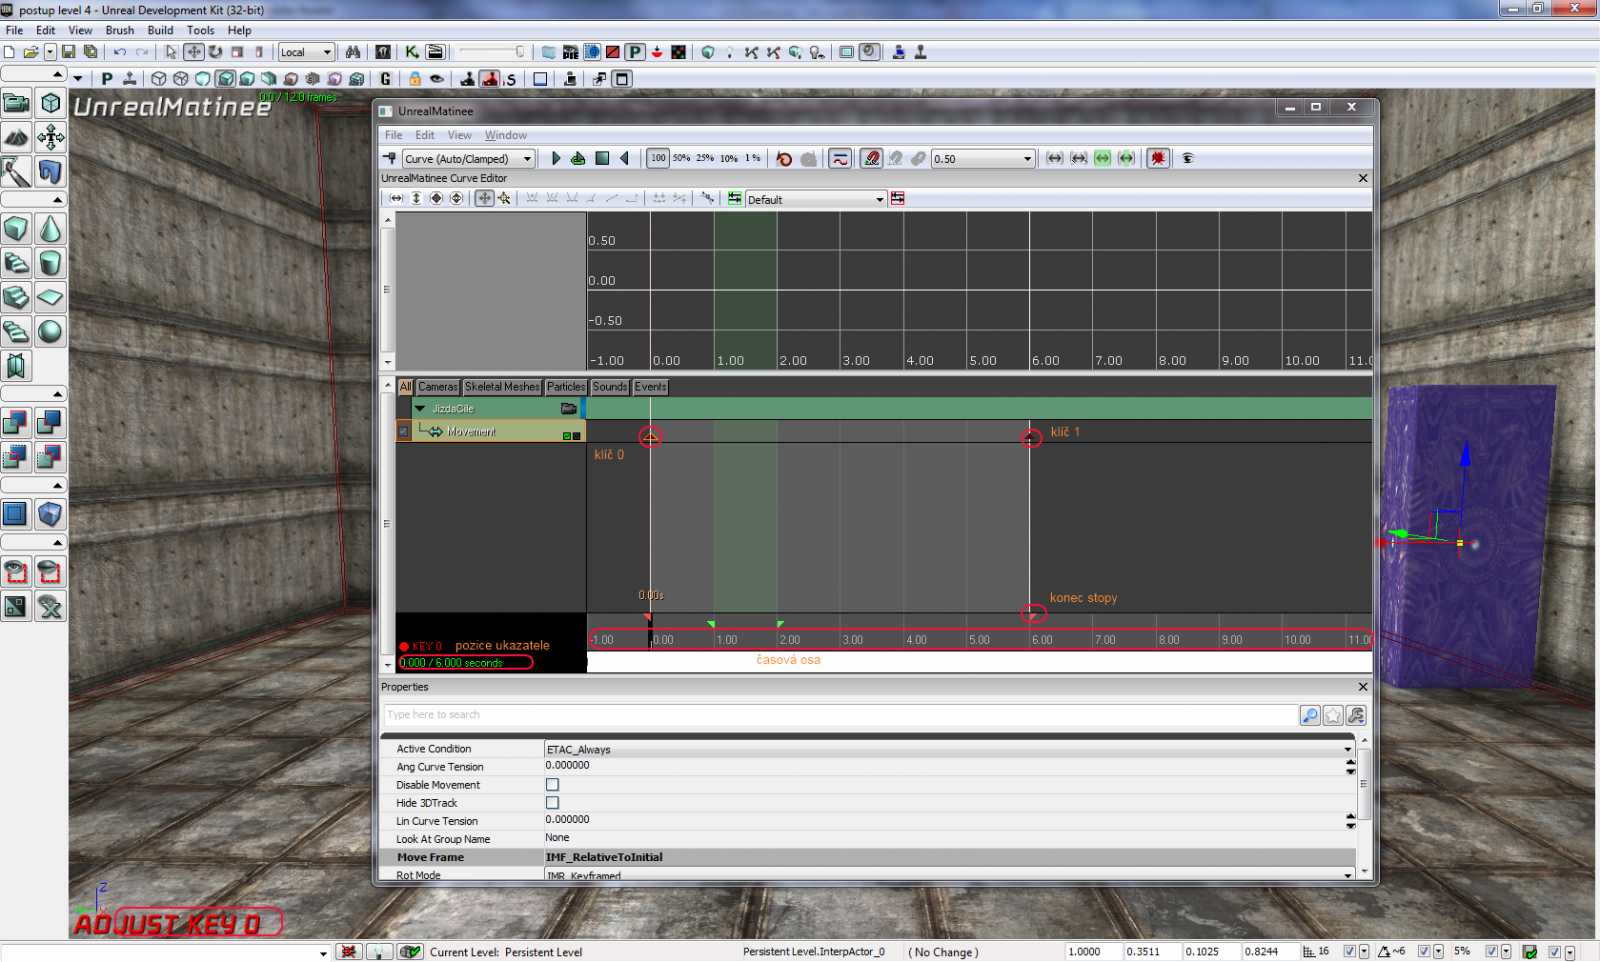Open the 0.50 snap size dropdown

pyautogui.click(x=982, y=158)
